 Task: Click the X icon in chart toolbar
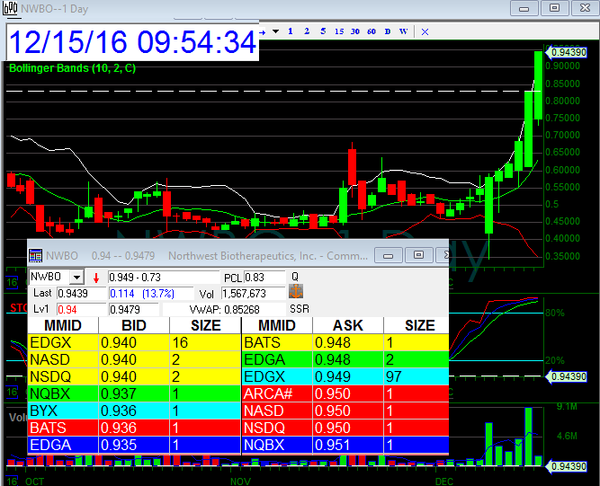click(426, 31)
